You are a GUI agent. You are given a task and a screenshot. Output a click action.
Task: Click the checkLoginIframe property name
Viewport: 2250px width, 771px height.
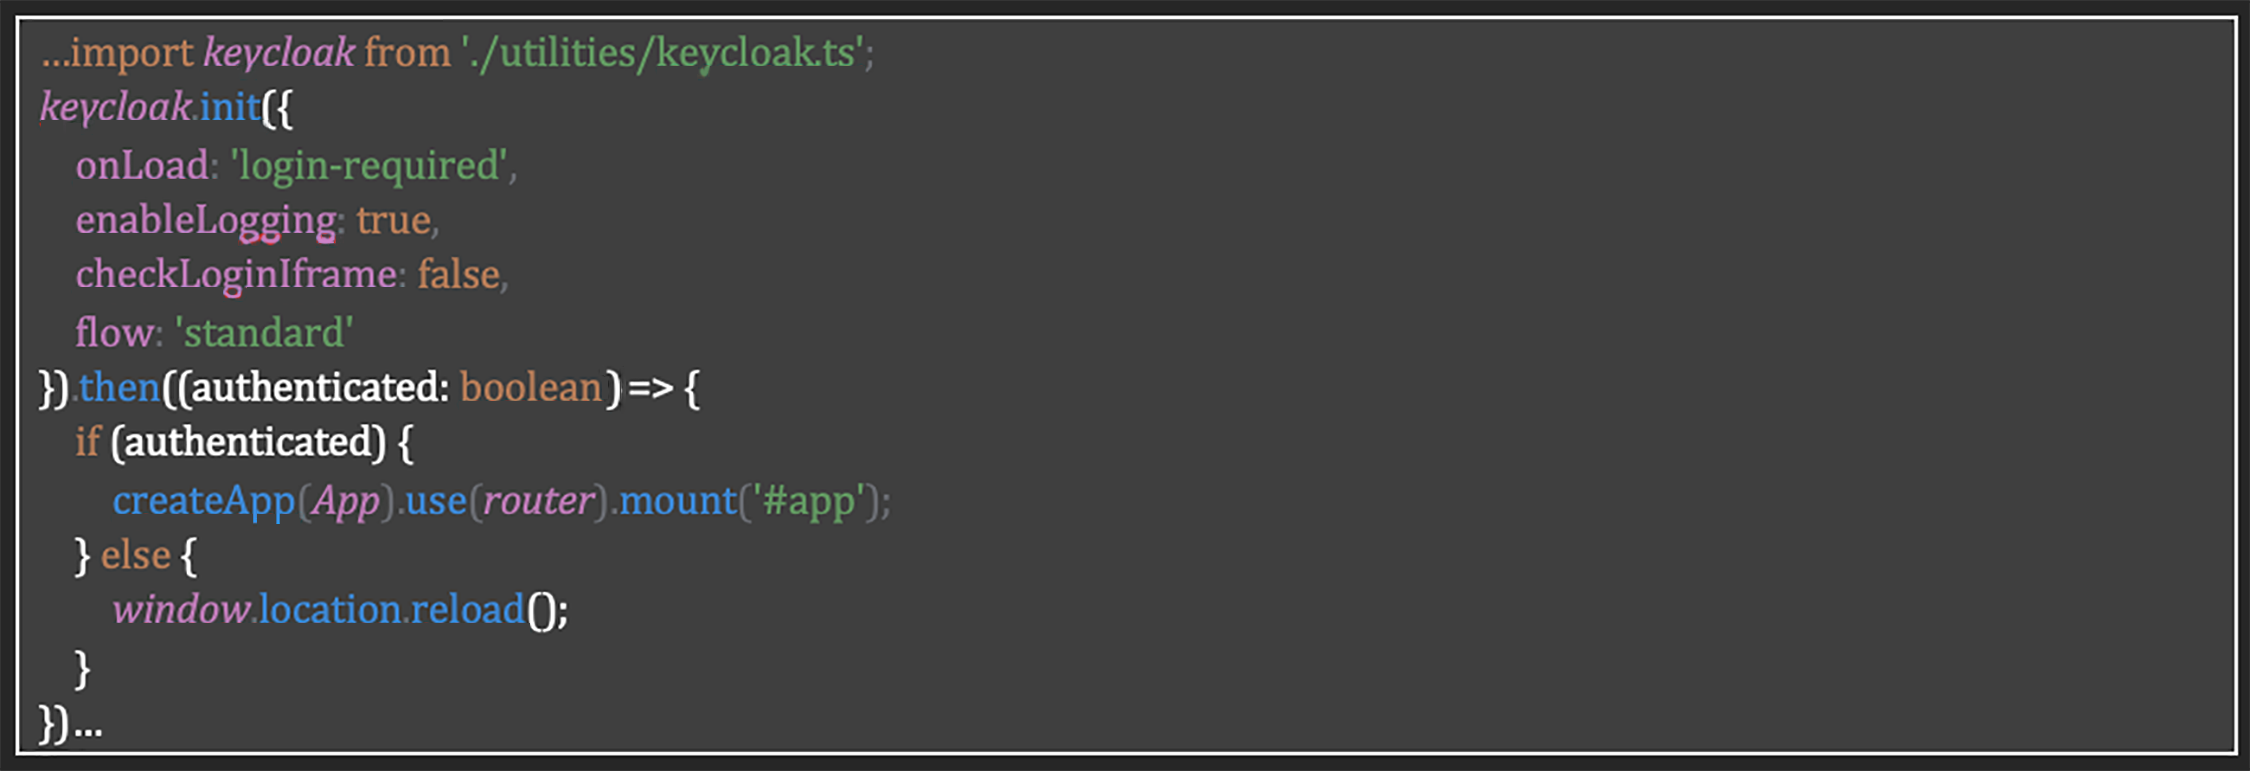[x=236, y=275]
